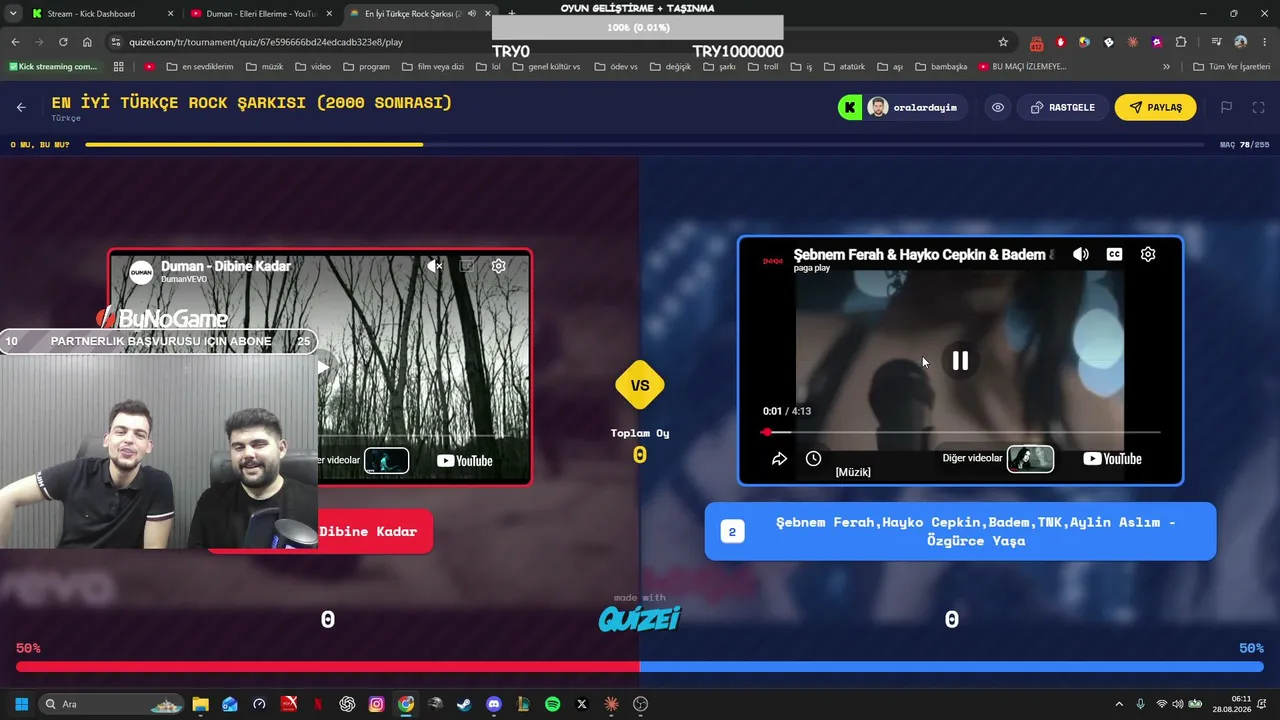Open Netflix from the taskbar
The height and width of the screenshot is (720, 1280).
tap(318, 704)
